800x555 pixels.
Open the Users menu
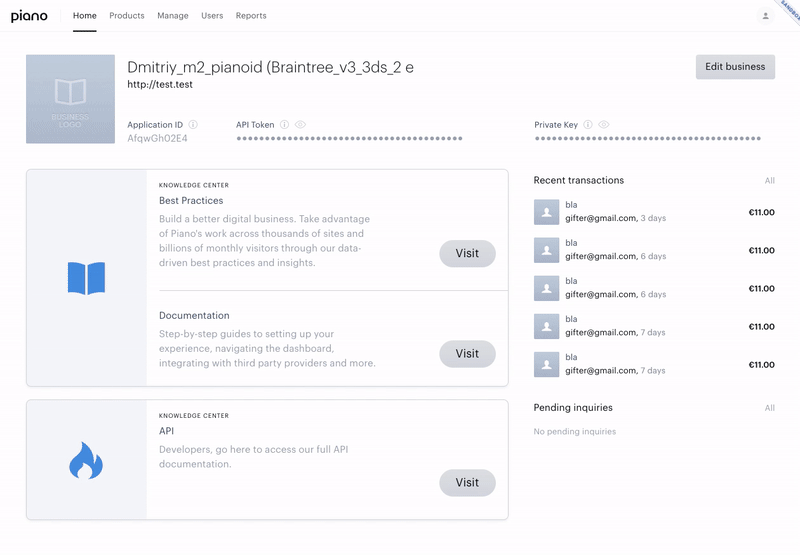point(212,16)
